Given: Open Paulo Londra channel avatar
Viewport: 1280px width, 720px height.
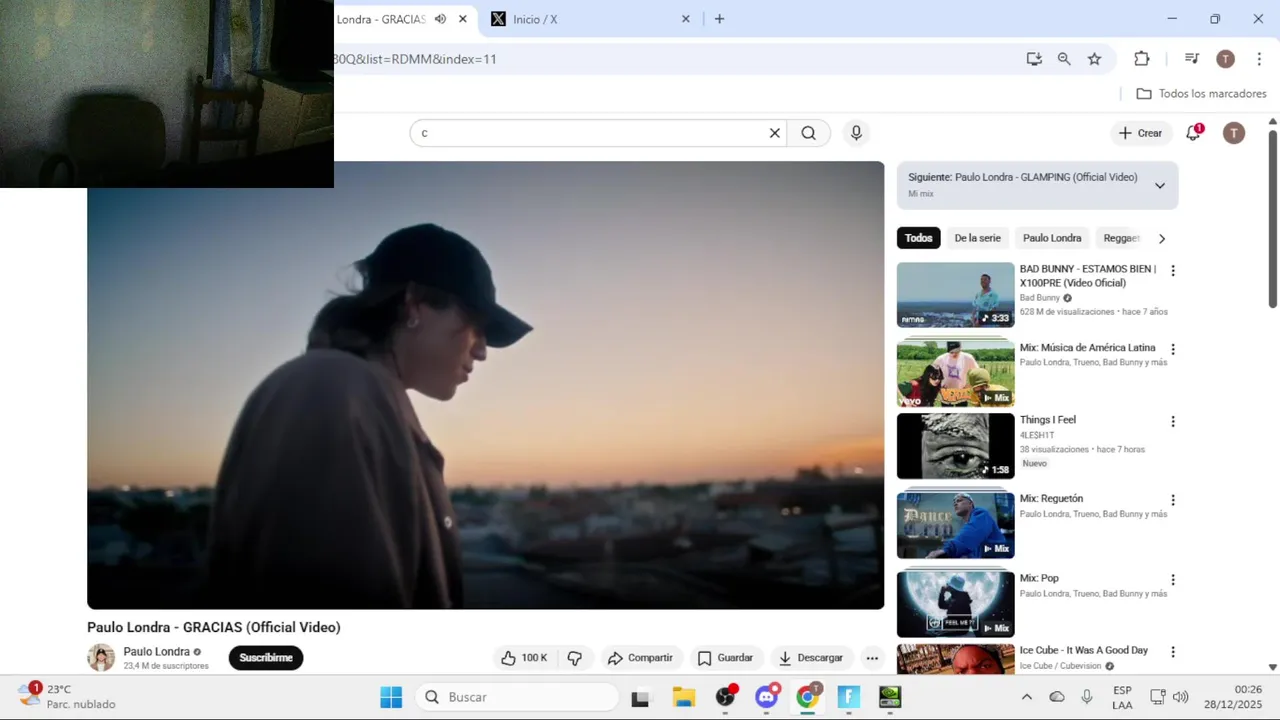Looking at the screenshot, I should tap(101, 657).
